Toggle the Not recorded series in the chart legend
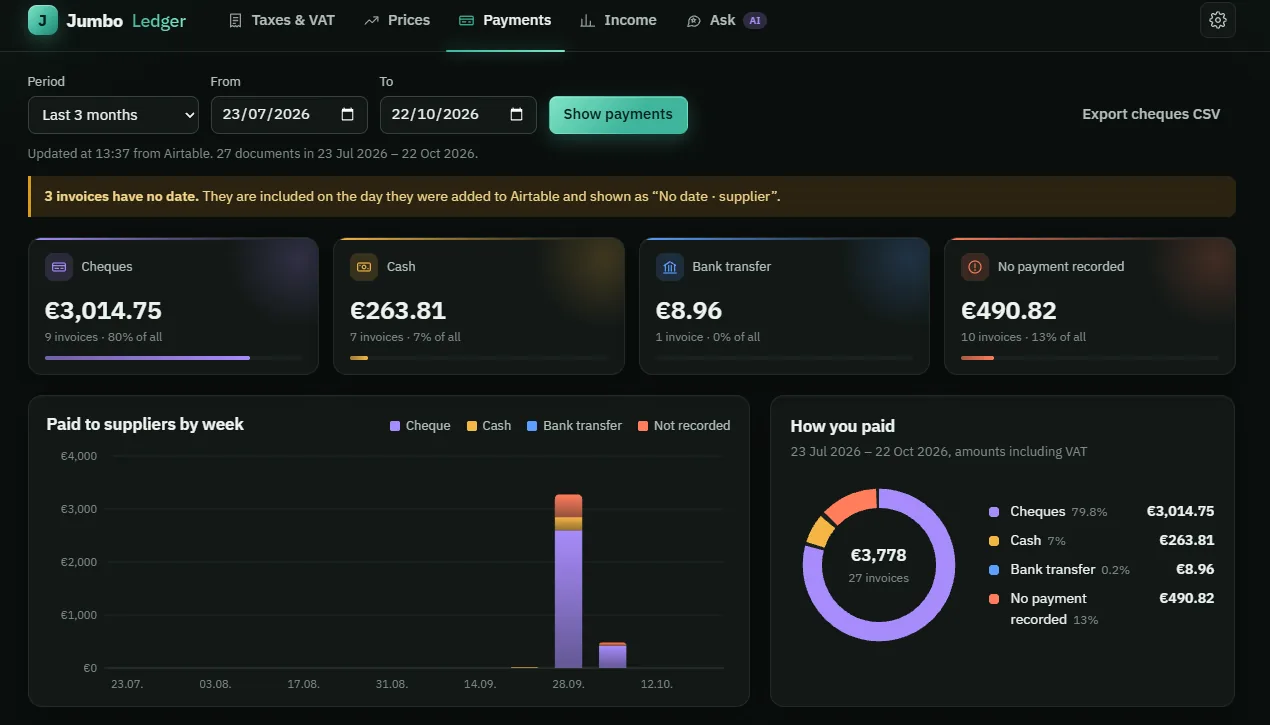Viewport: 1270px width, 725px height. pos(684,425)
